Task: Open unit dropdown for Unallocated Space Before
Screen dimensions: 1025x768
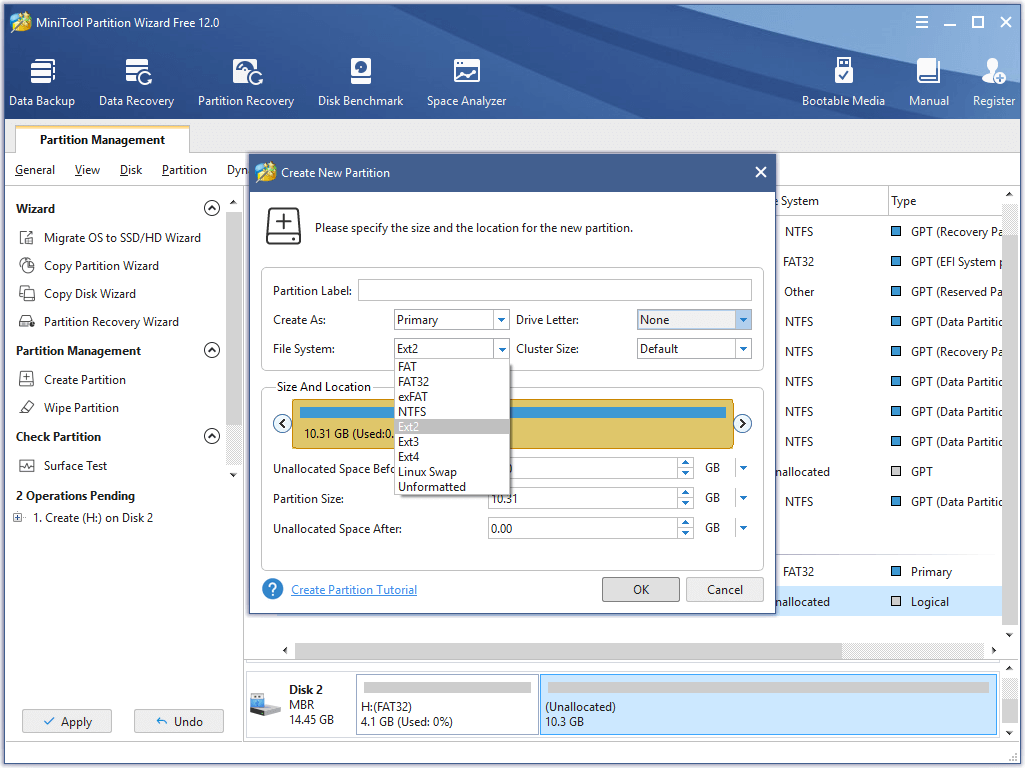Action: click(x=743, y=468)
